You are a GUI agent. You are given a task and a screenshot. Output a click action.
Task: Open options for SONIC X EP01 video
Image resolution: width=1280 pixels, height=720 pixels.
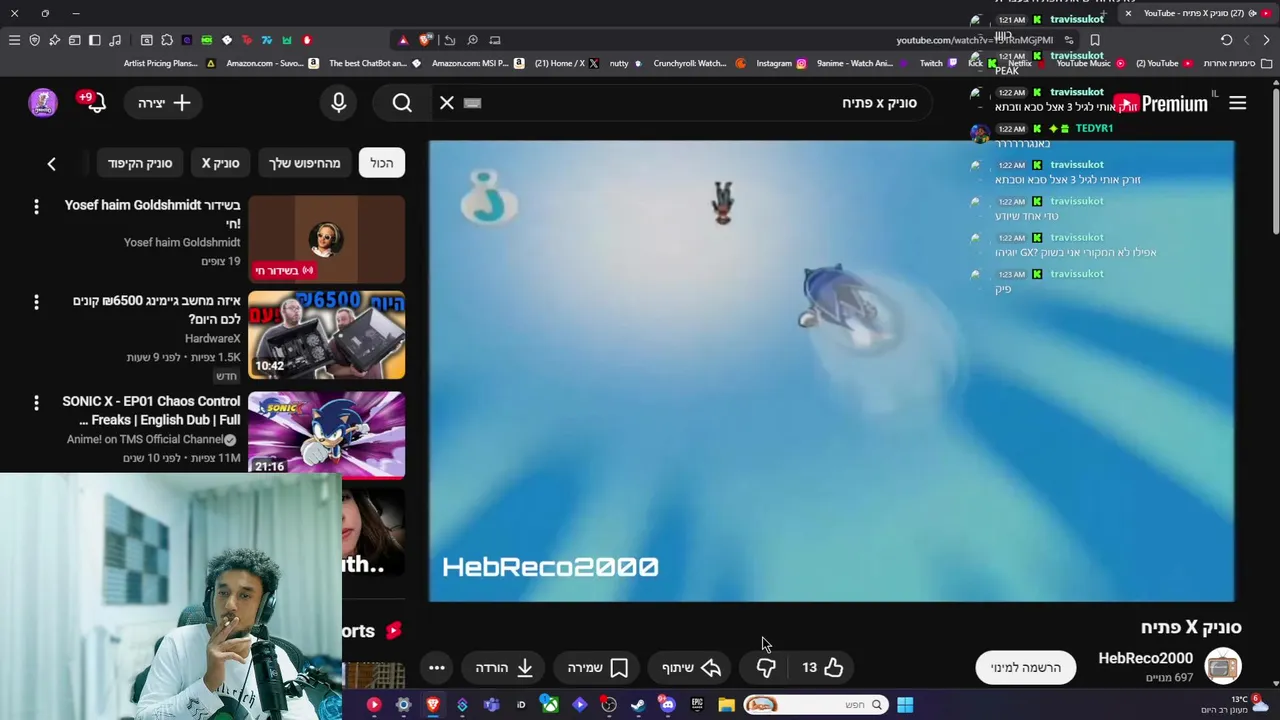click(x=36, y=402)
